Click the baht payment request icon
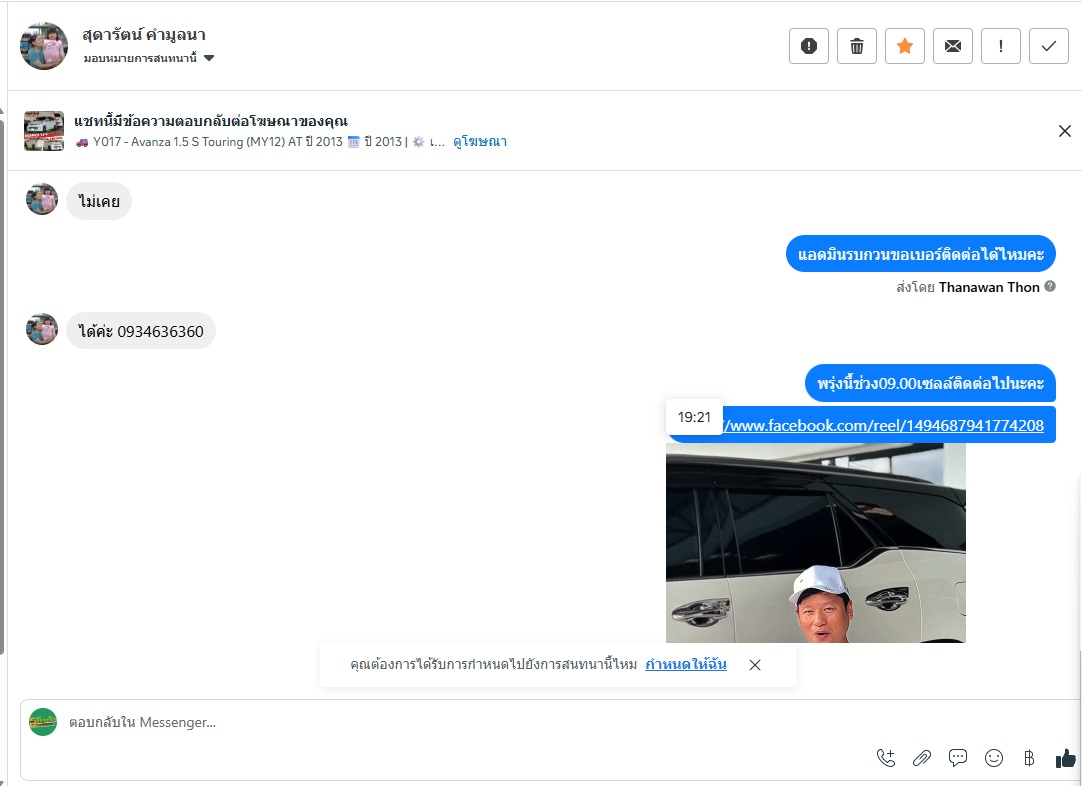The width and height of the screenshot is (1082, 786). (1029, 758)
